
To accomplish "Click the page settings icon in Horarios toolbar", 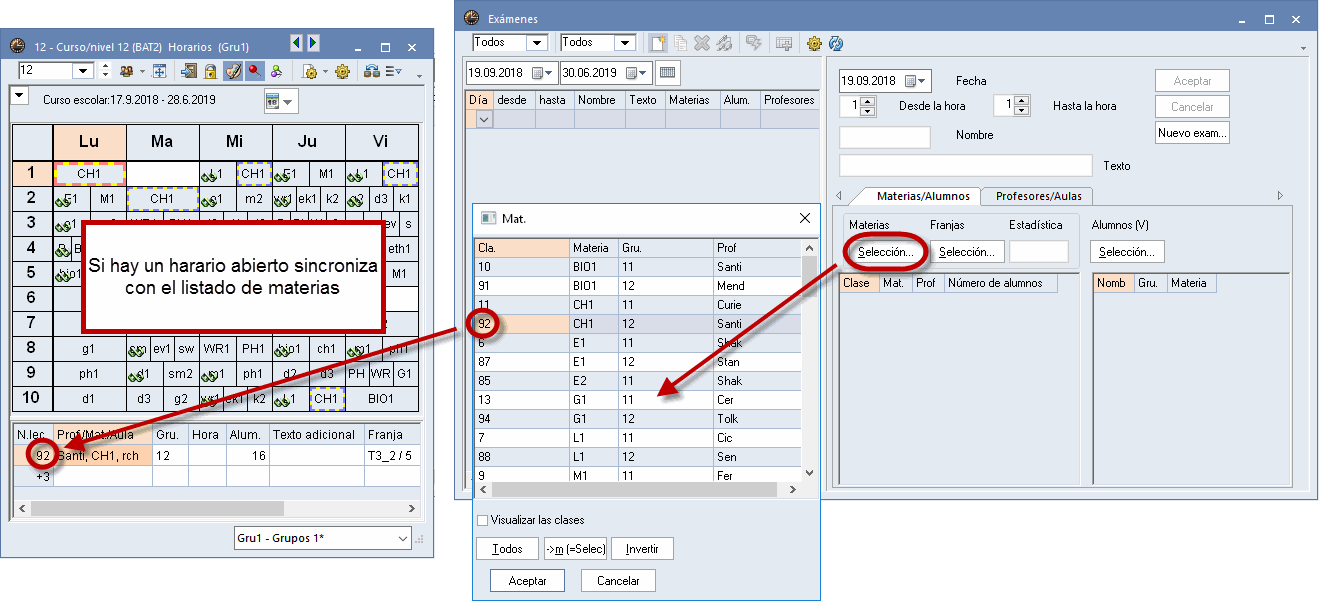I will 310,71.
